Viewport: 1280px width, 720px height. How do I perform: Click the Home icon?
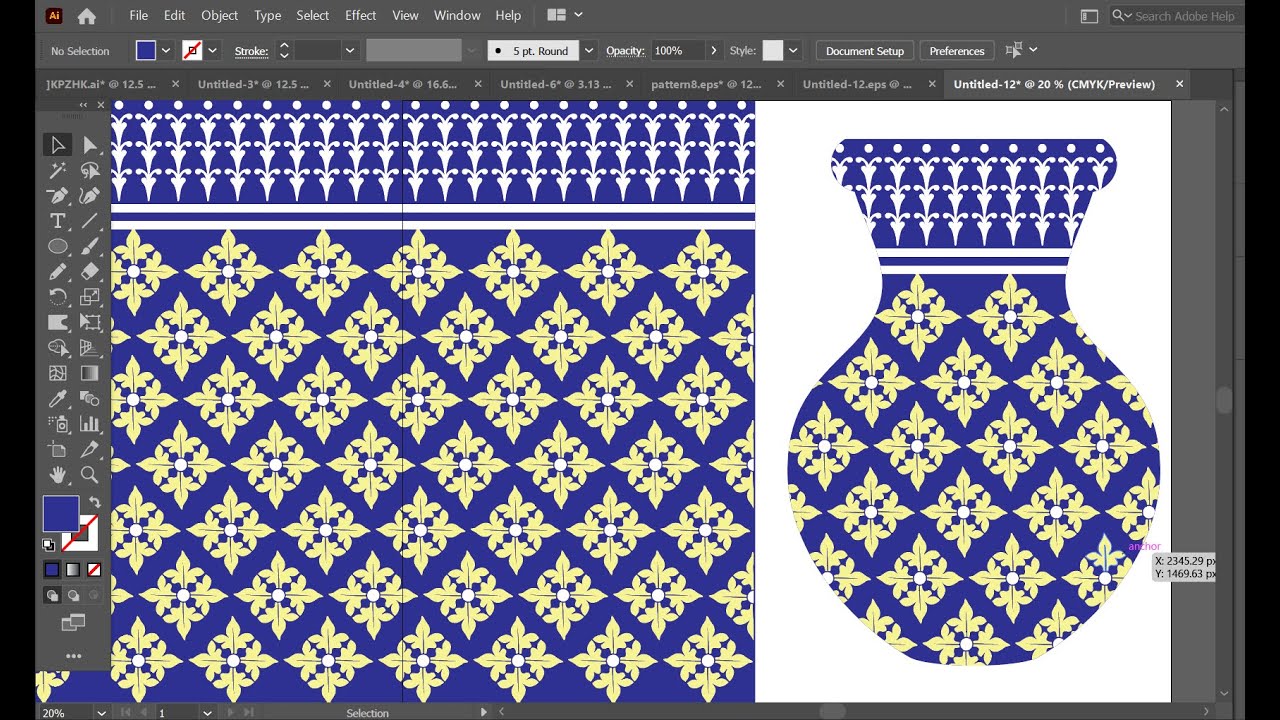click(x=87, y=16)
